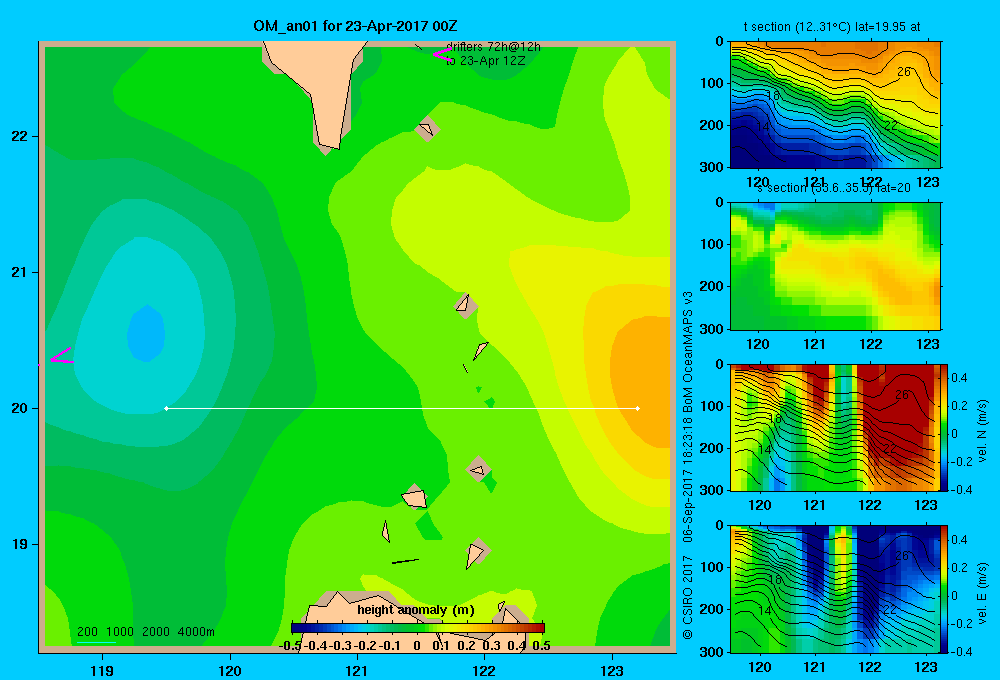This screenshot has width=1000, height=680.
Task: Select the magenta drifter arrow near latitude 20.4
Action: click(61, 356)
